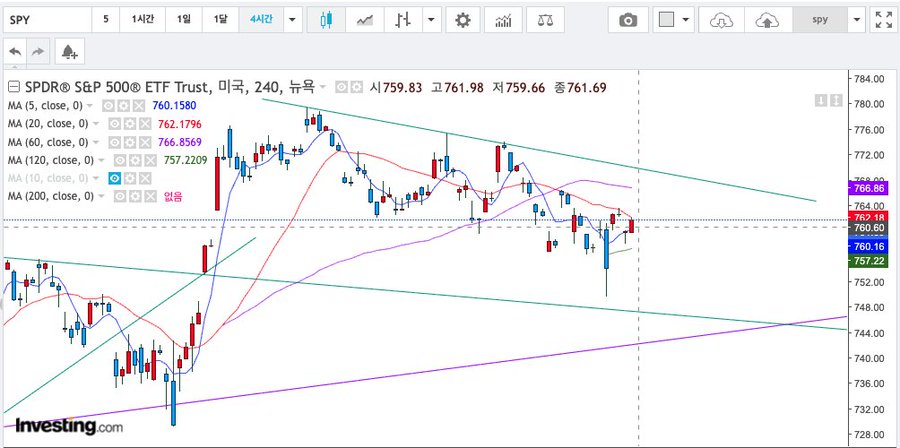Open chart settings gear in top toolbar
This screenshot has height=448, width=900.
[x=463, y=20]
